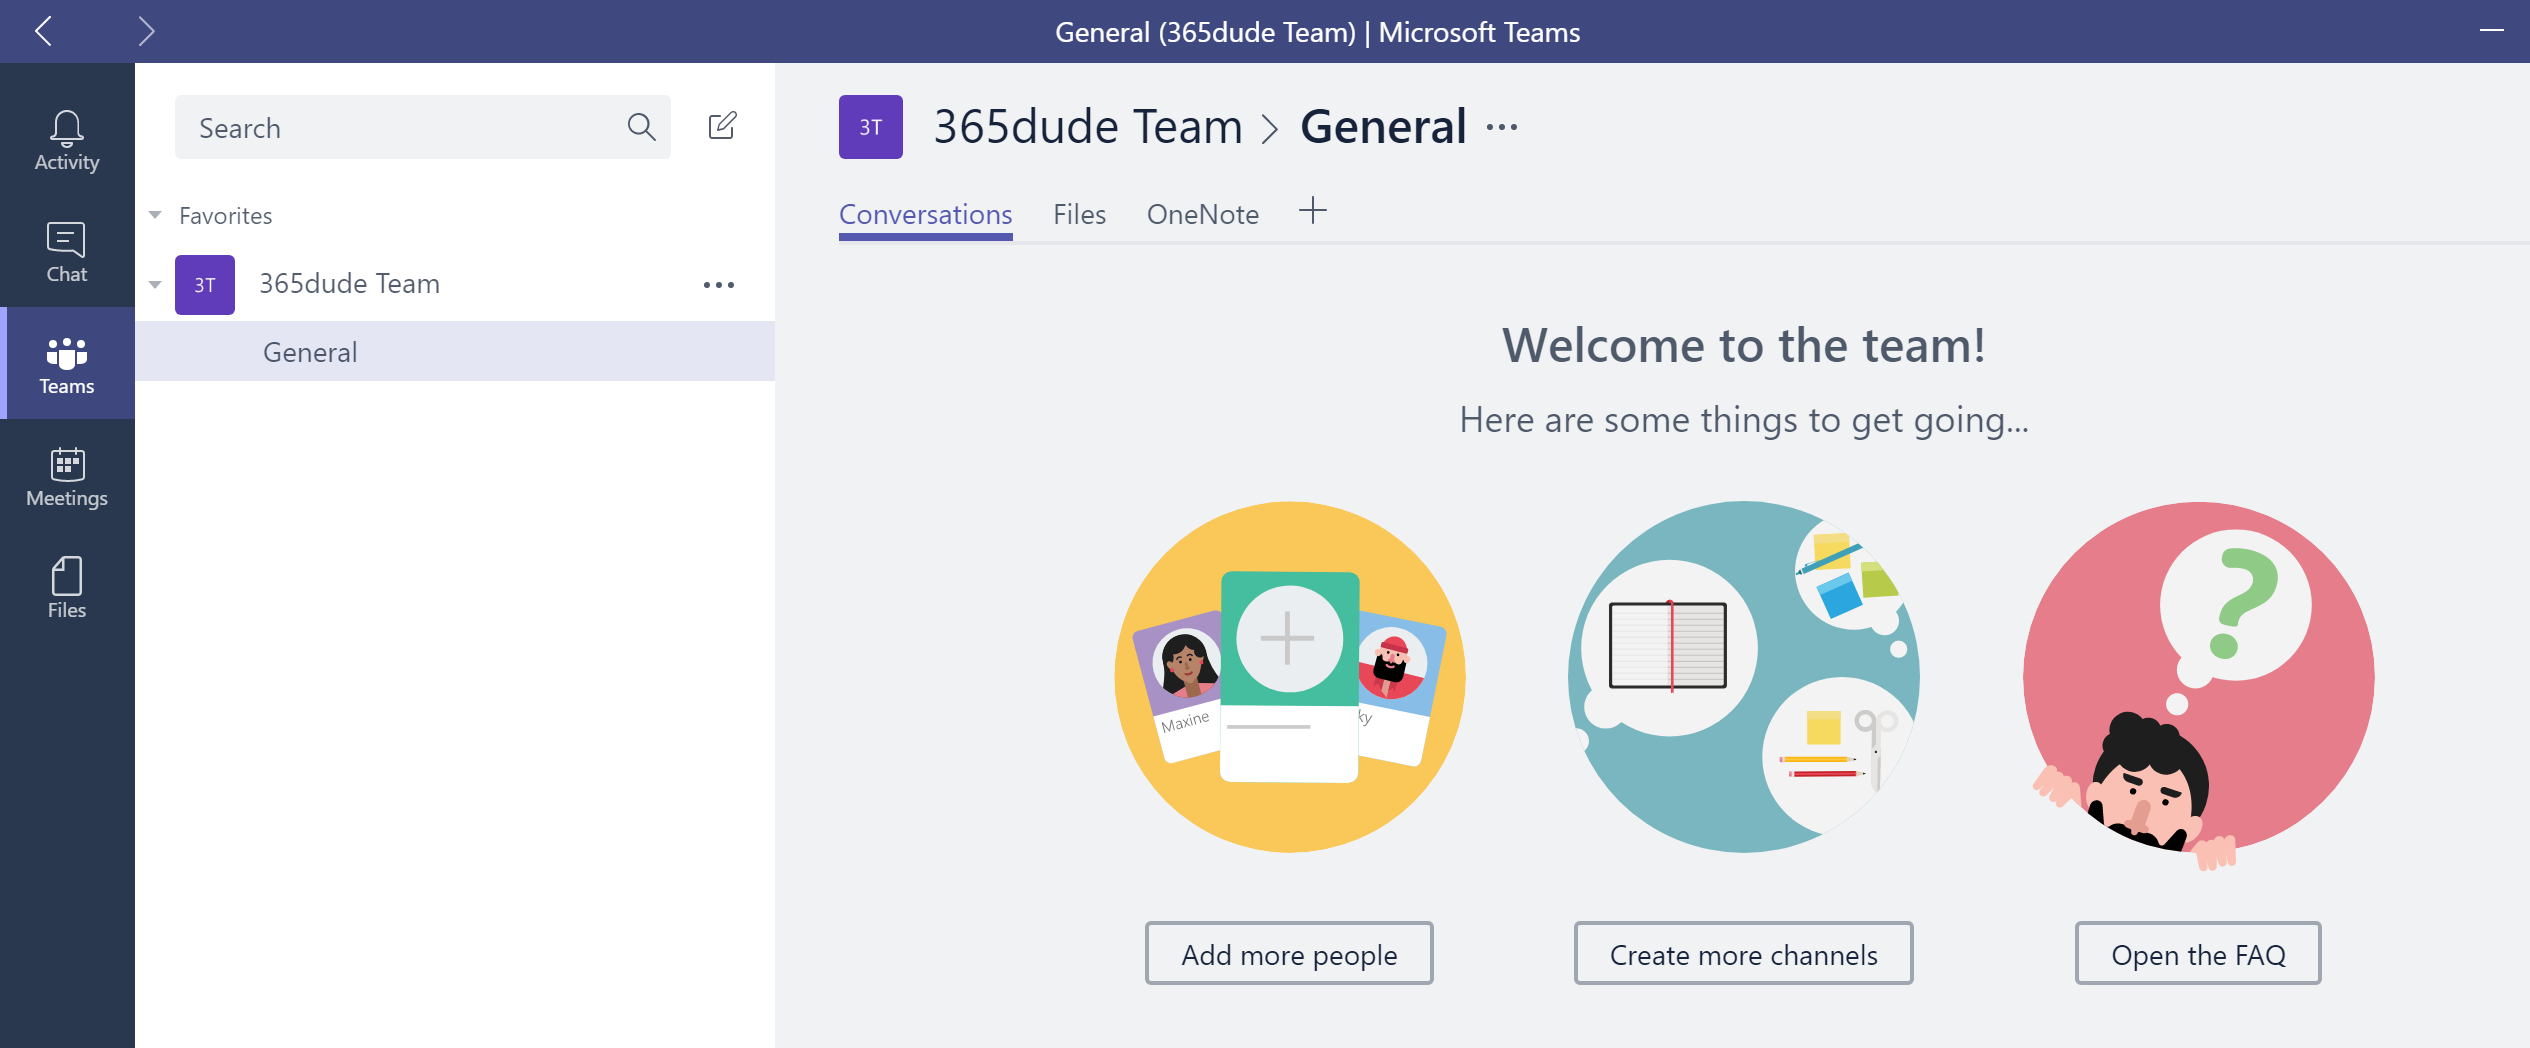Click Add more people button
This screenshot has height=1048, width=2530.
coord(1289,954)
